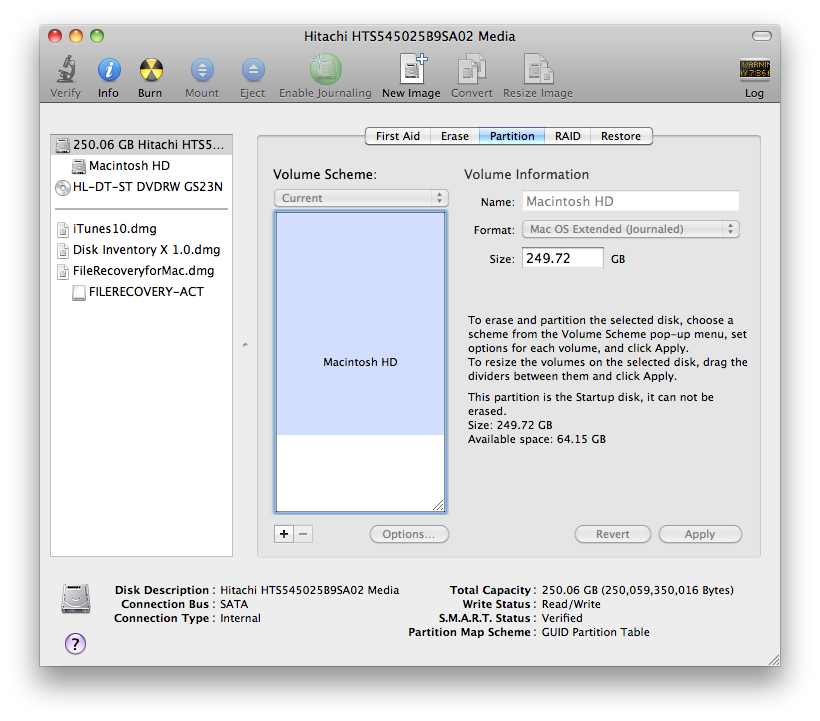The height and width of the screenshot is (721, 820).
Task: Select iTunes10.dmg in sidebar
Action: point(141,228)
